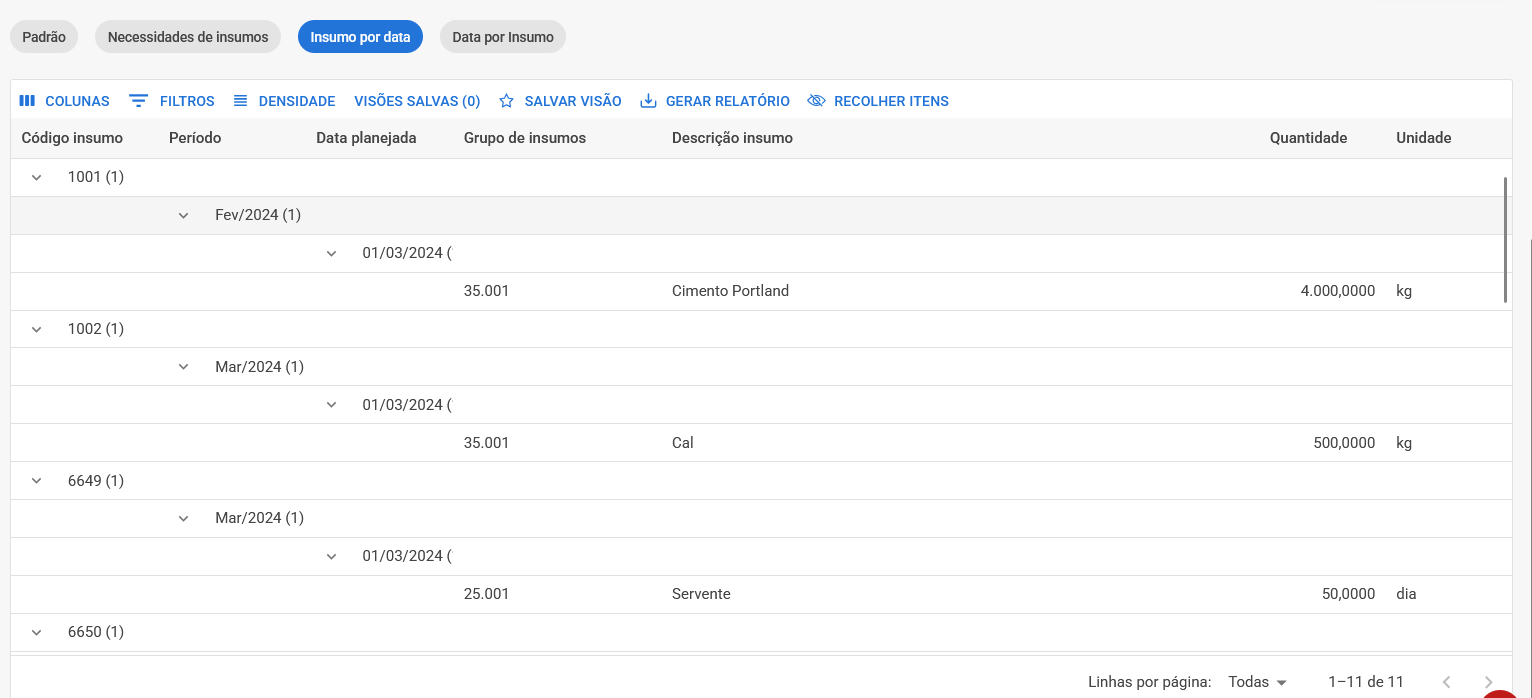
Task: Collapse the Fev/2024 (1) group chevron
Action: pos(184,215)
